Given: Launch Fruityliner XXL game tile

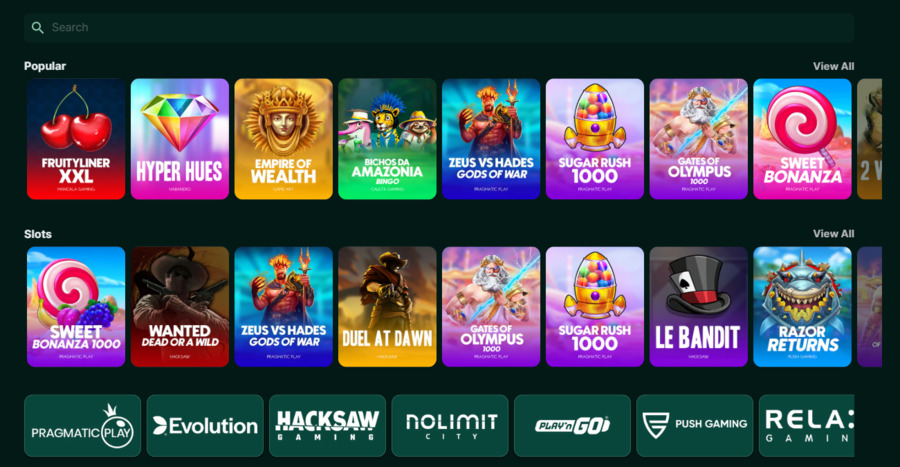Looking at the screenshot, I should coord(76,139).
